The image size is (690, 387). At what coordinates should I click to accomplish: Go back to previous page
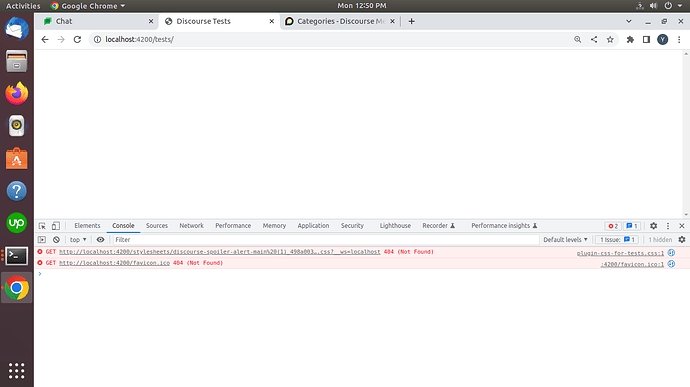[45, 40]
